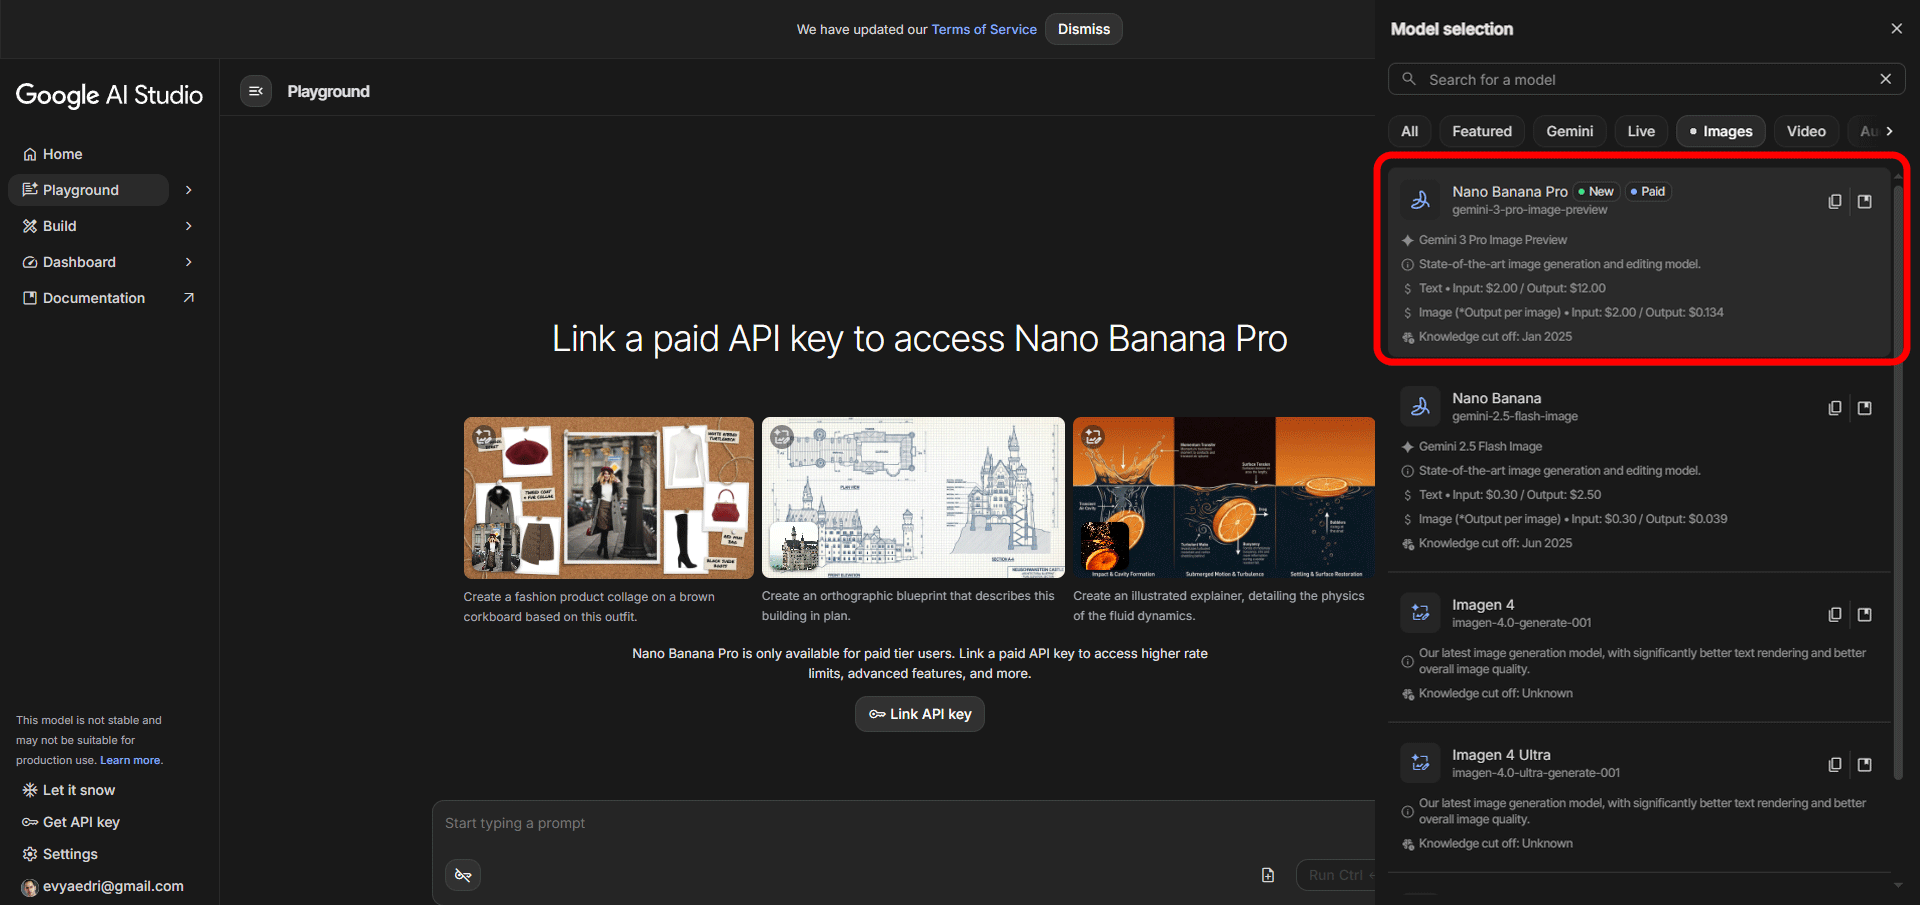This screenshot has width=1920, height=905.
Task: Expand the Playground submenu chevron
Action: click(x=189, y=190)
